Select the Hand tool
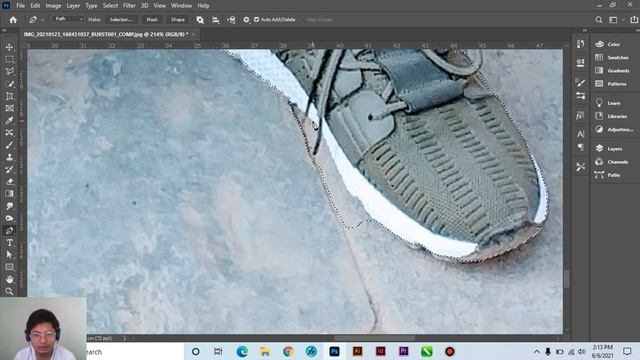The image size is (640, 360). (9, 279)
